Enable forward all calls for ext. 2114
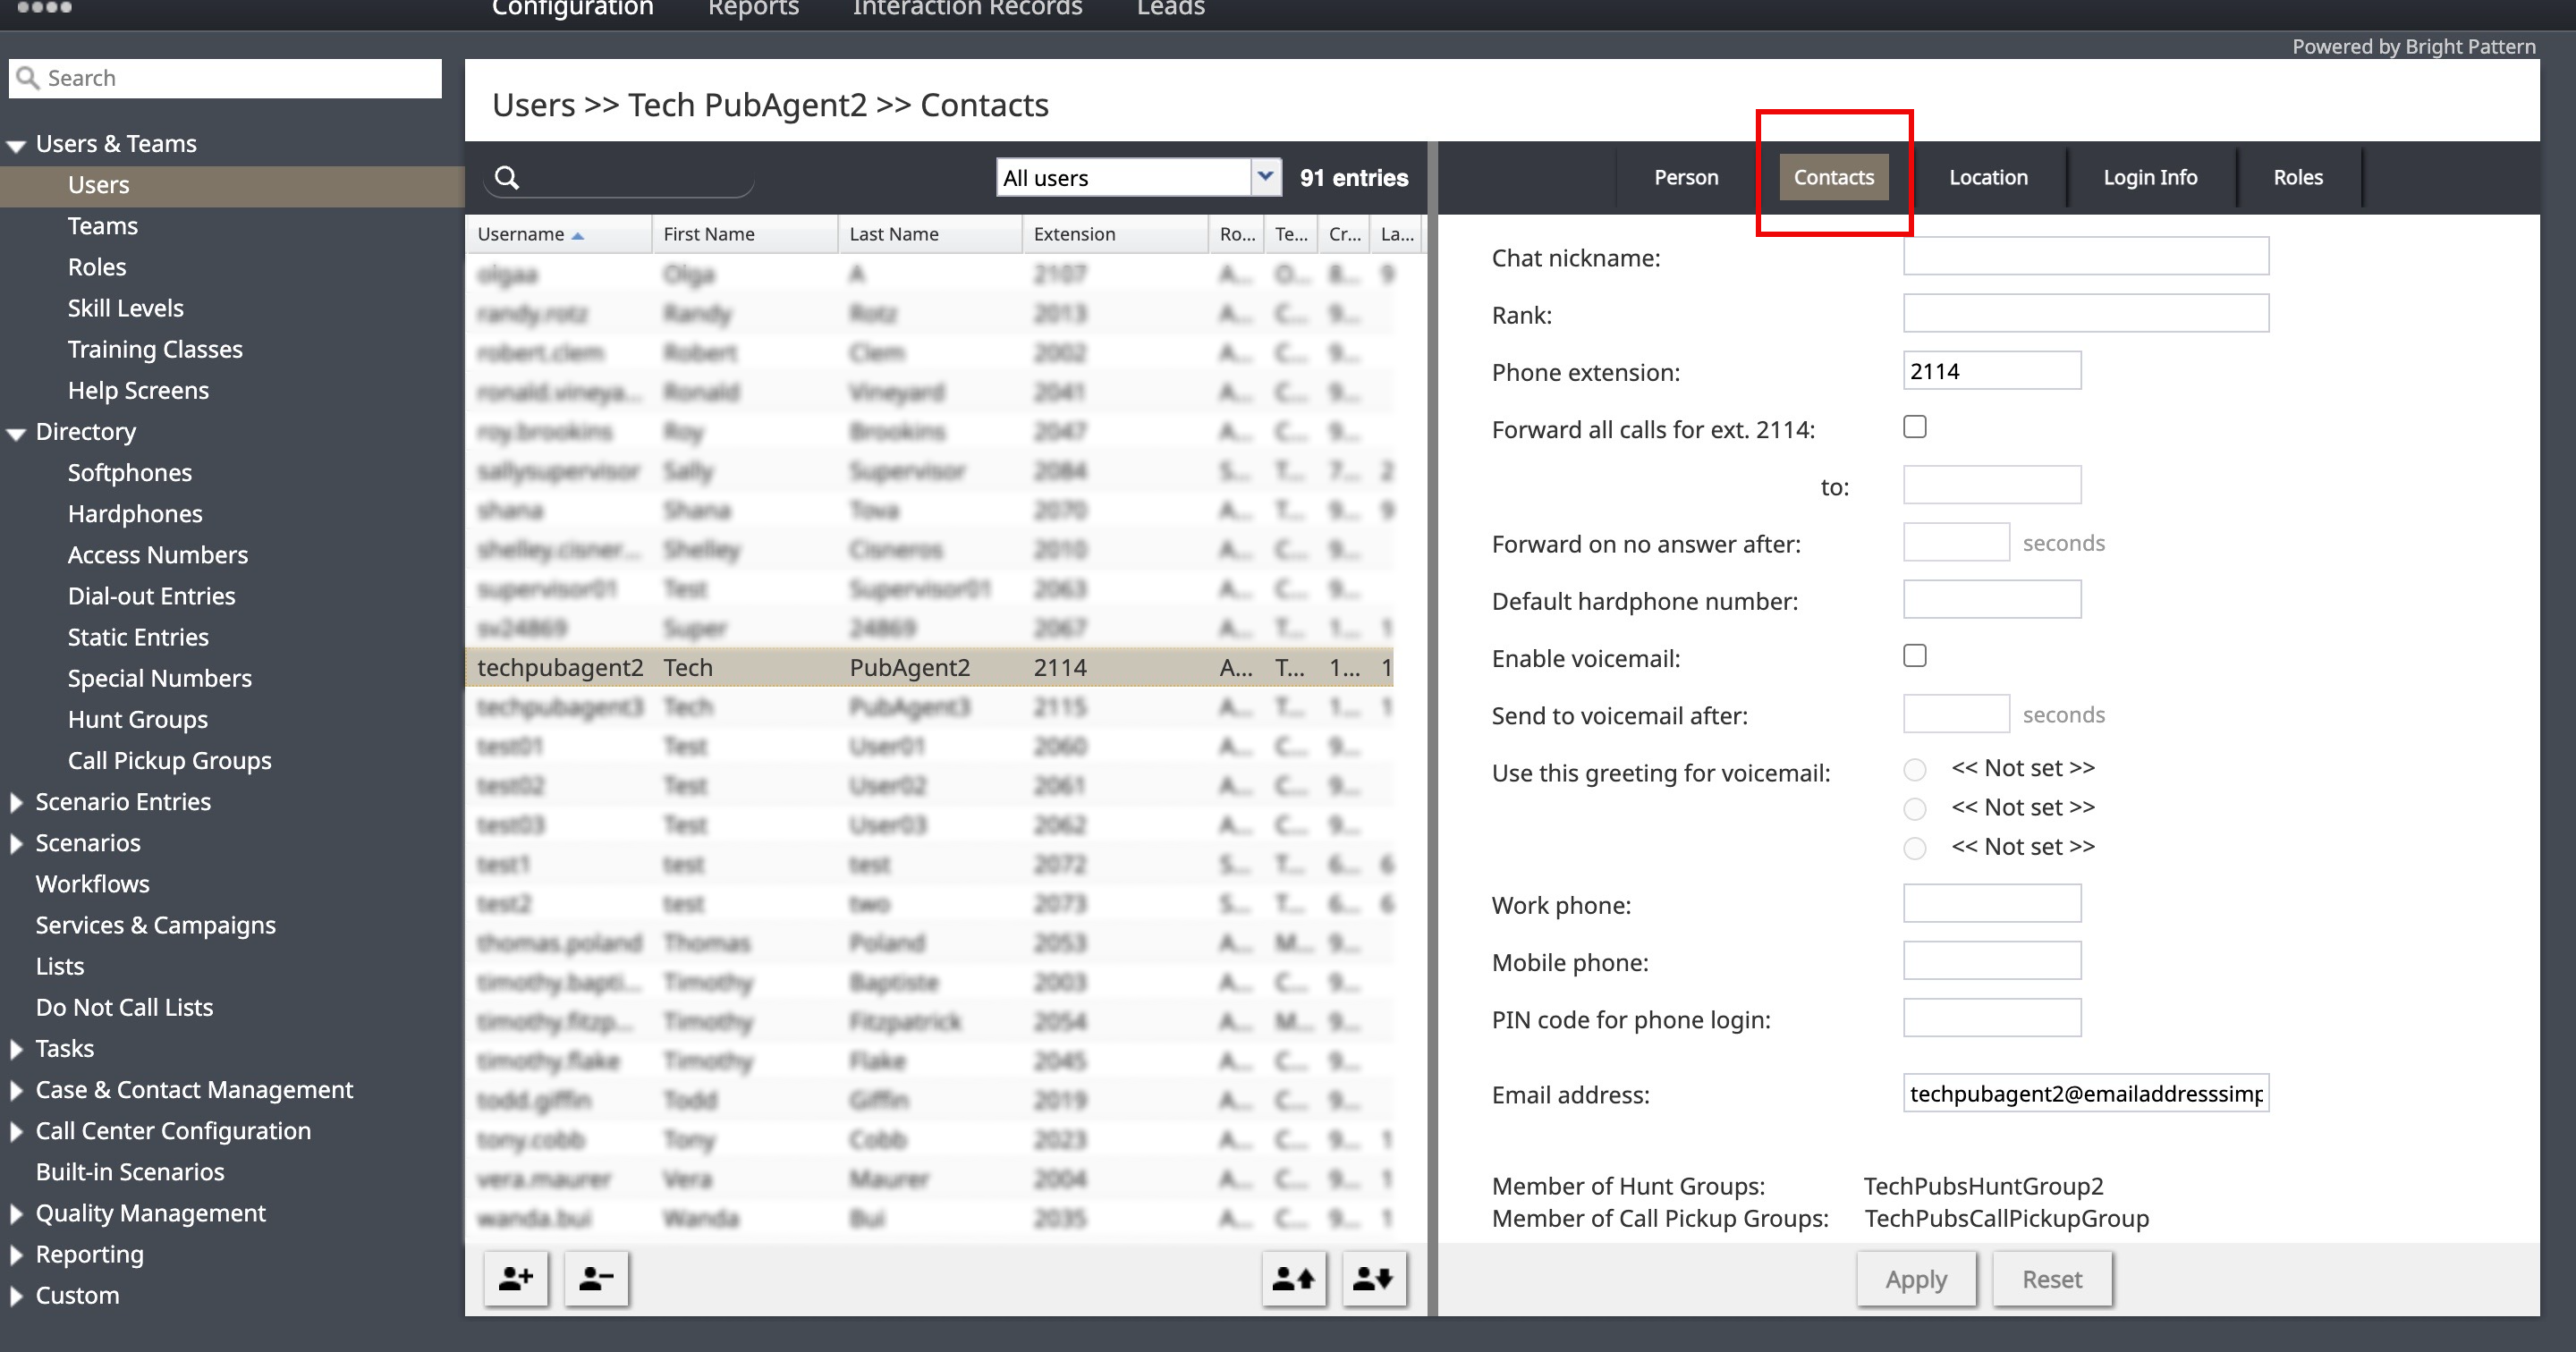 (x=1914, y=427)
